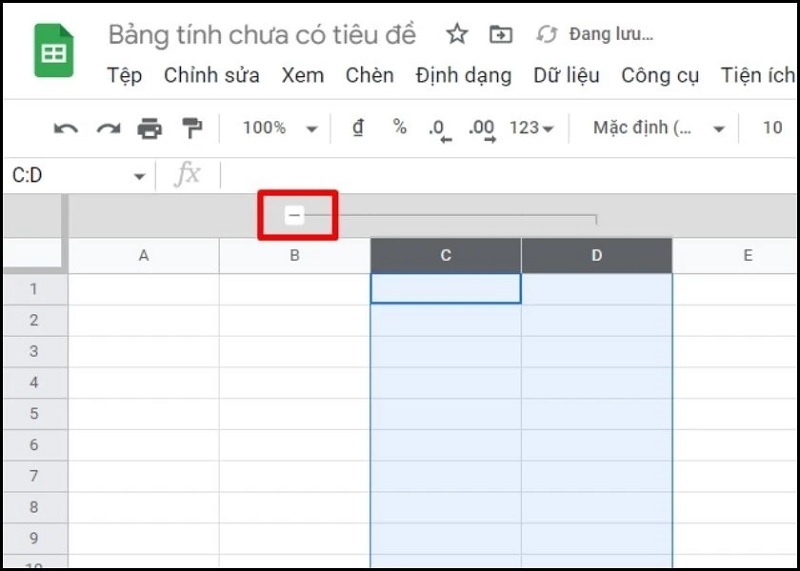Open the 123 number format dropdown
Viewport: 800px width, 571px height.
530,128
